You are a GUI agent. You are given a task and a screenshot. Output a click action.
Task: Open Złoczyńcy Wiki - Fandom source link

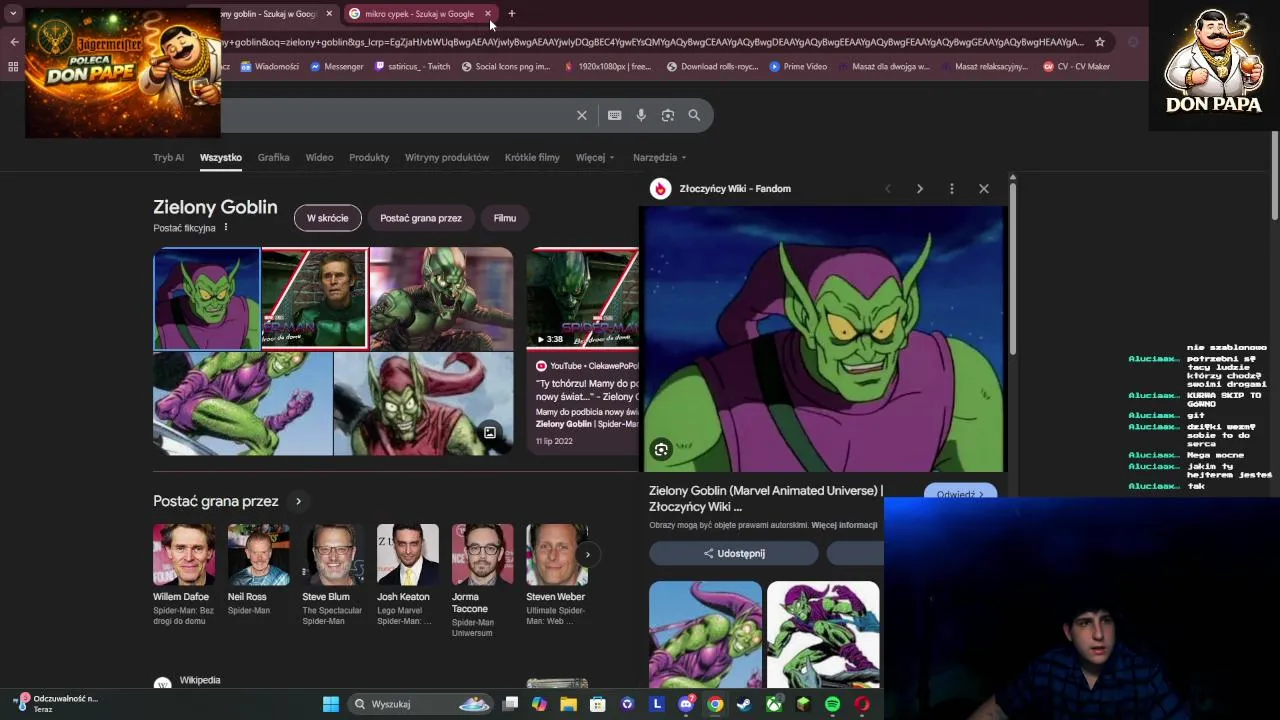coord(735,188)
